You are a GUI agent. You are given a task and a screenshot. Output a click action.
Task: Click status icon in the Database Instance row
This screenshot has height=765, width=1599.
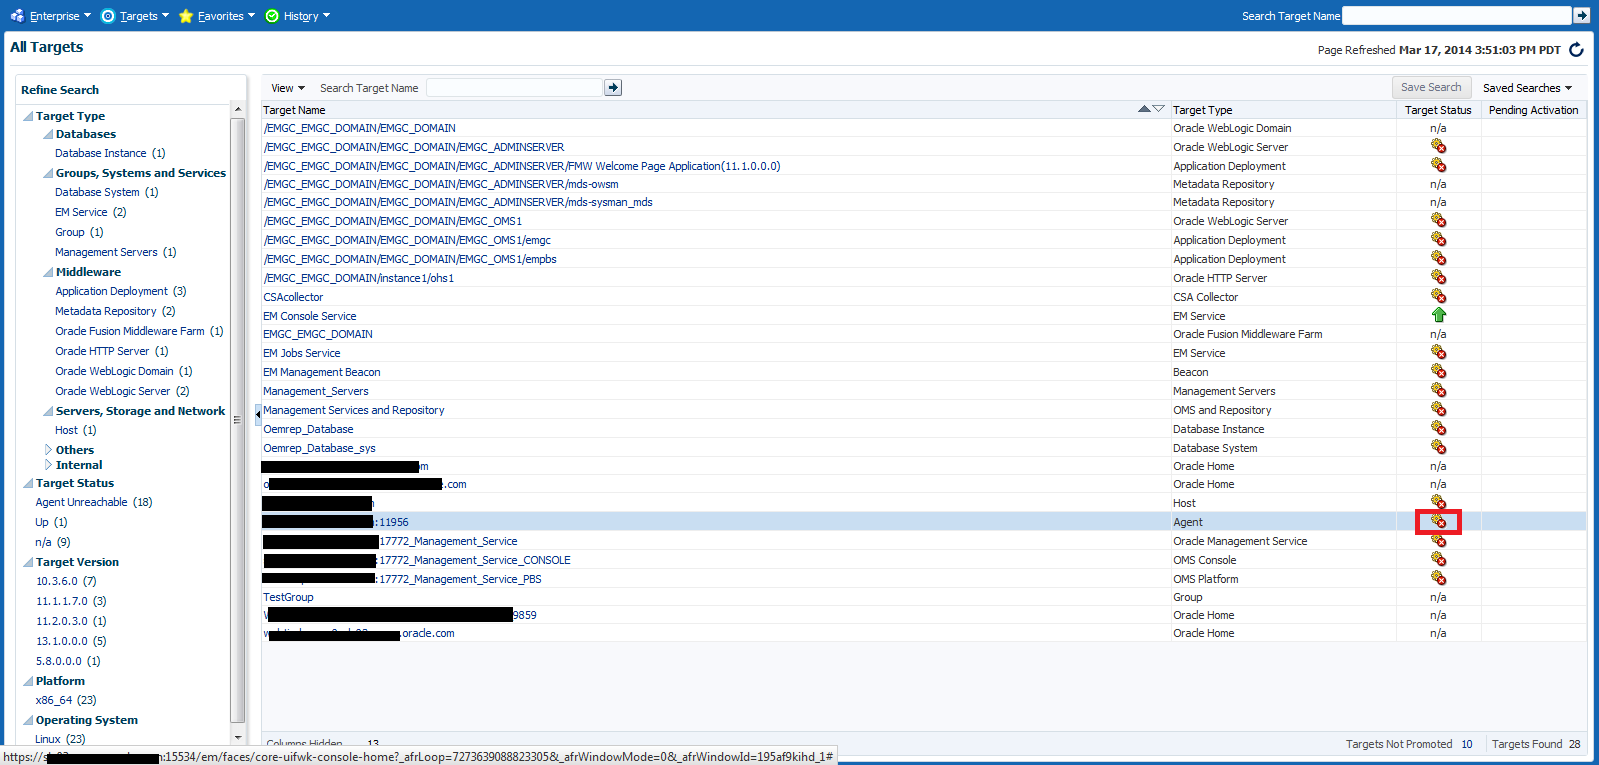click(x=1438, y=428)
